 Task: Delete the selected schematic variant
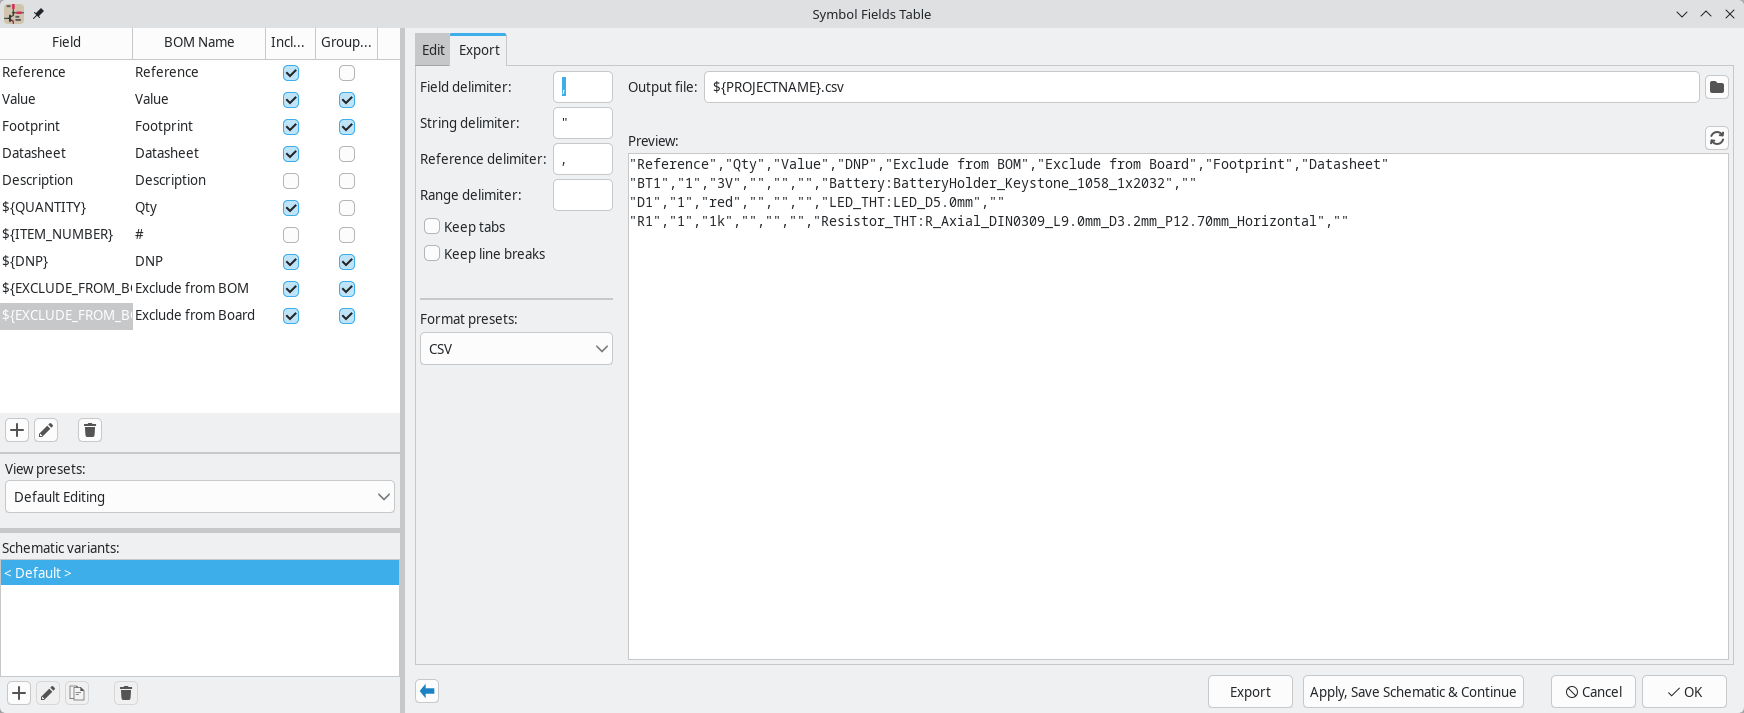(126, 693)
